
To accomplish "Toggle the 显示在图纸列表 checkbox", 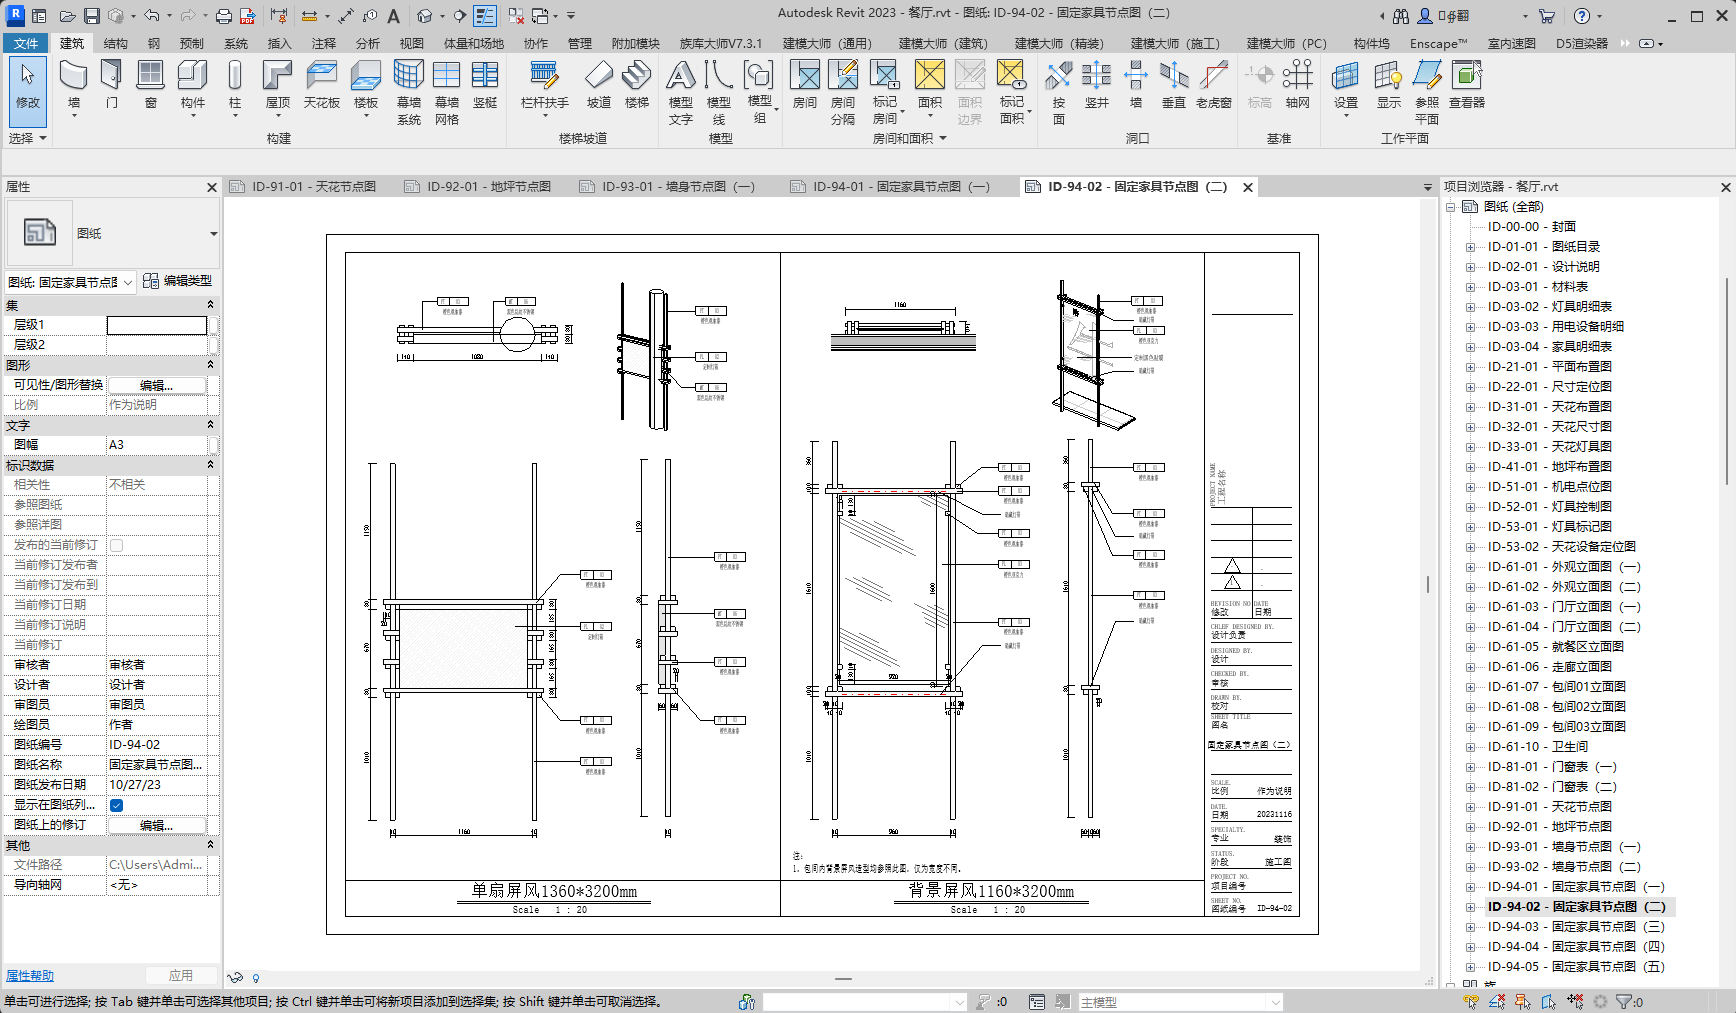I will point(117,805).
